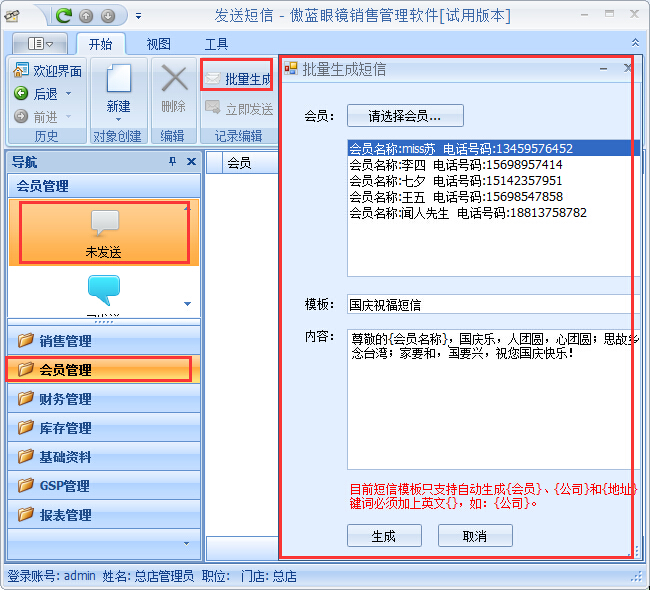This screenshot has height=590, width=650.
Task: Click the 新建 new document icon
Action: click(x=118, y=80)
